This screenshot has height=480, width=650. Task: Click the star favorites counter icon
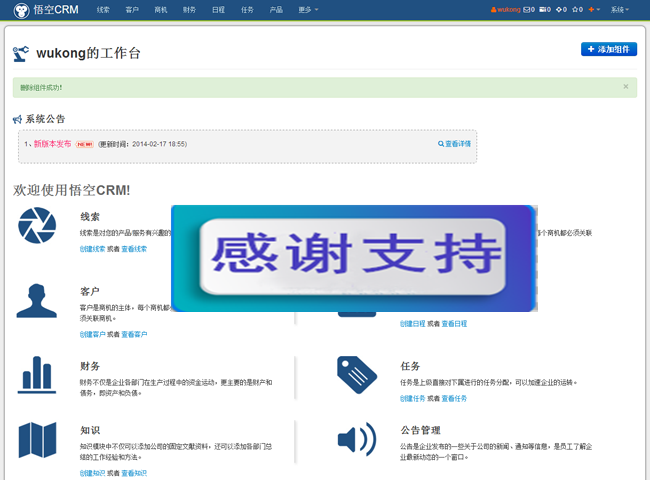click(577, 10)
